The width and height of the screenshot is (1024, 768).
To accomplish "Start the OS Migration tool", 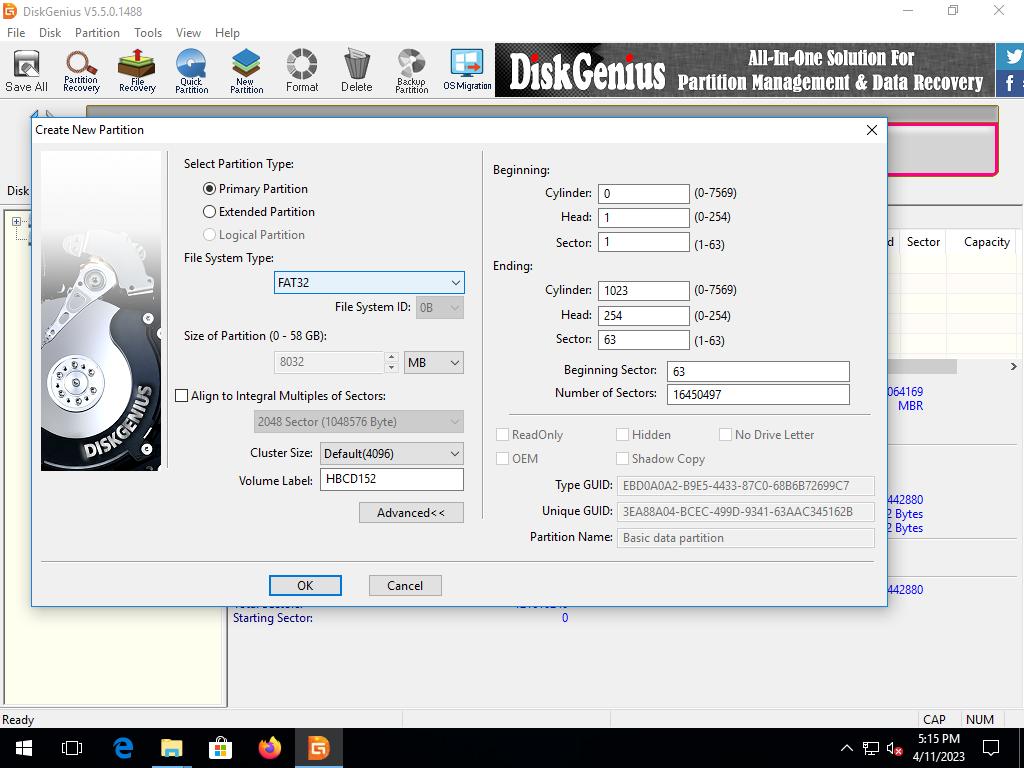I will pyautogui.click(x=467, y=70).
